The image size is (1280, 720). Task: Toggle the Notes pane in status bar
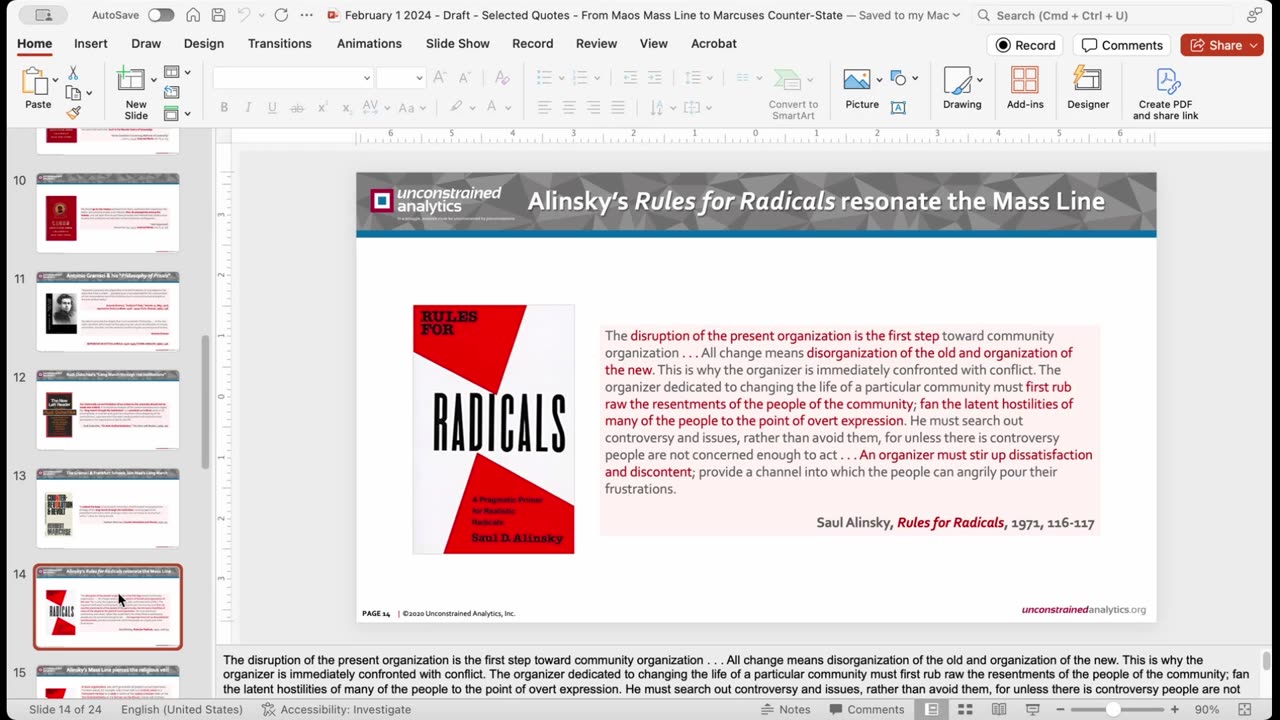pos(784,709)
